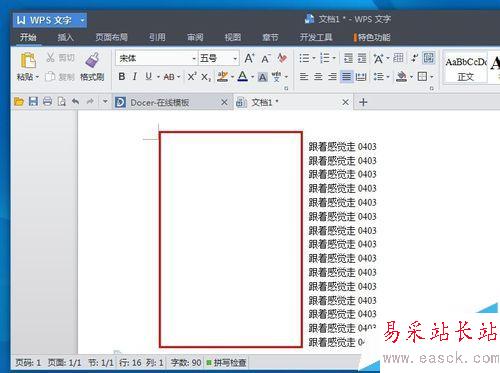Click inside the red-bordered text box
The image size is (500, 373).
231,239
